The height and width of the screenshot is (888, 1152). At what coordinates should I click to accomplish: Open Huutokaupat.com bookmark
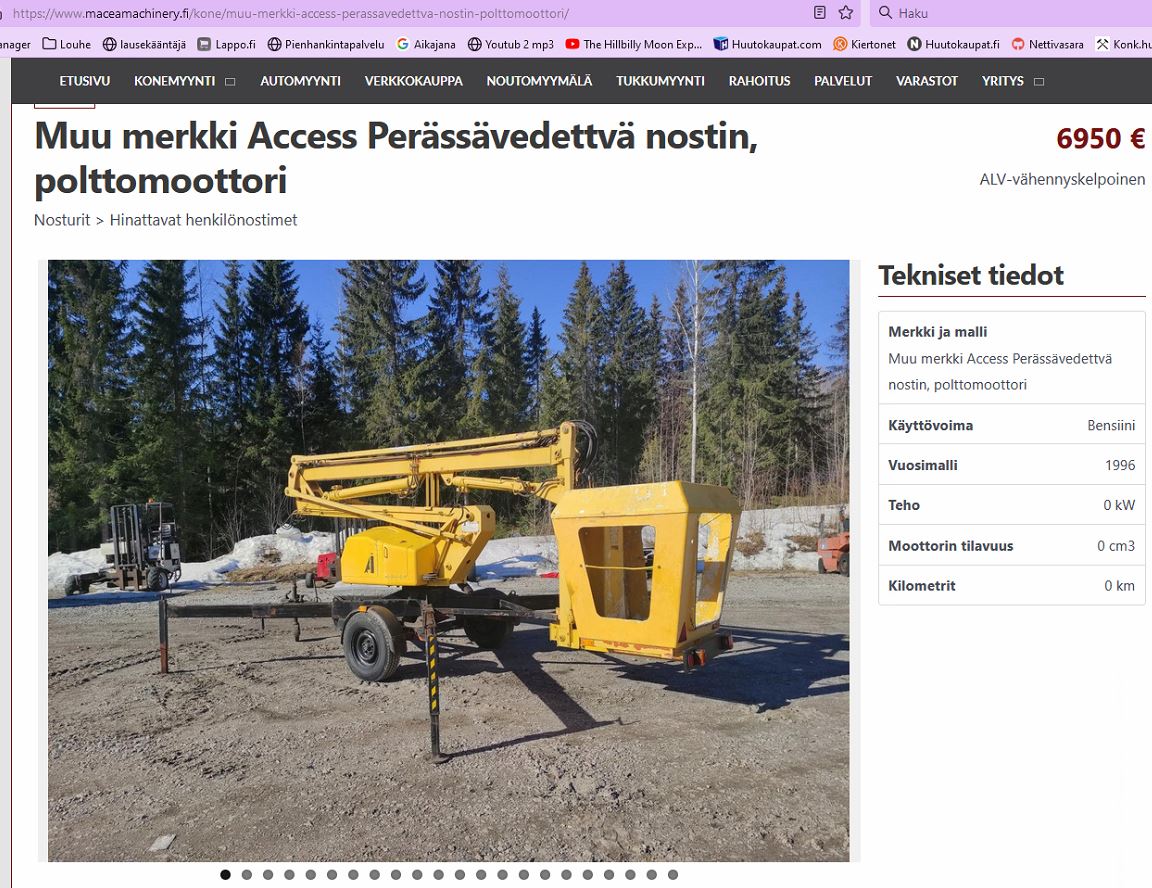(x=767, y=44)
